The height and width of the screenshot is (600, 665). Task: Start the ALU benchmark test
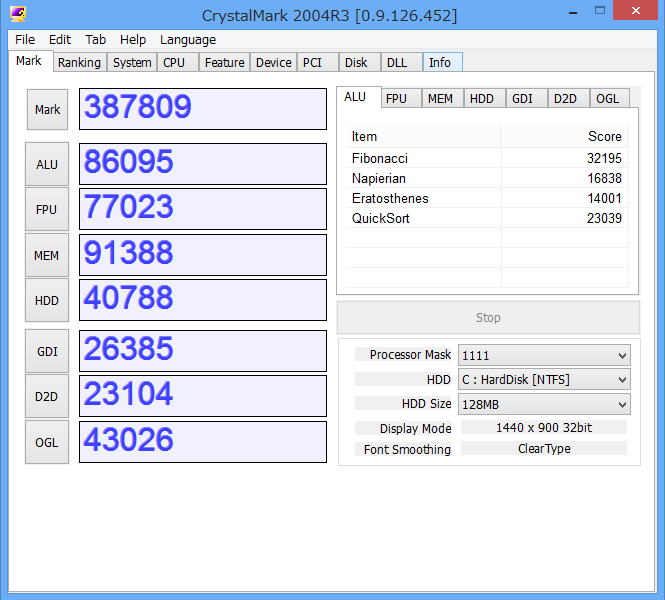[x=47, y=164]
